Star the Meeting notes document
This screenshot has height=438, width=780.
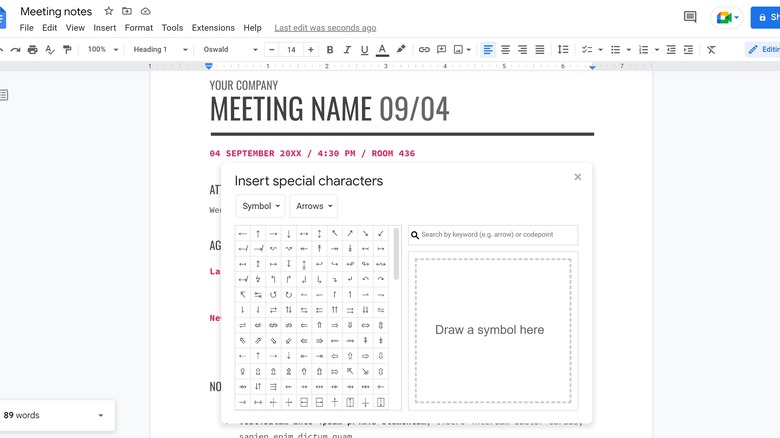coord(108,11)
